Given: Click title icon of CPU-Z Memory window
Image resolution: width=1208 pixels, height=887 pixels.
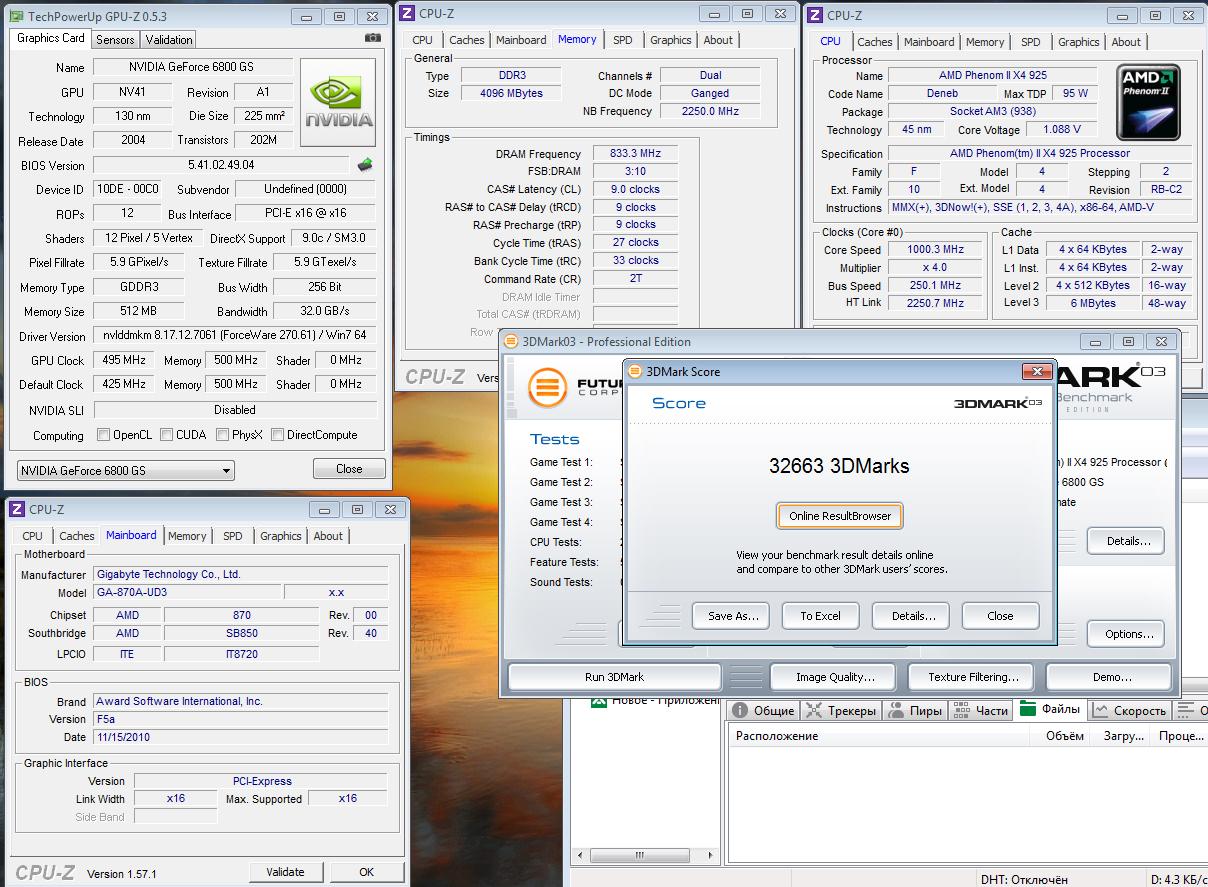Looking at the screenshot, I should (x=405, y=13).
